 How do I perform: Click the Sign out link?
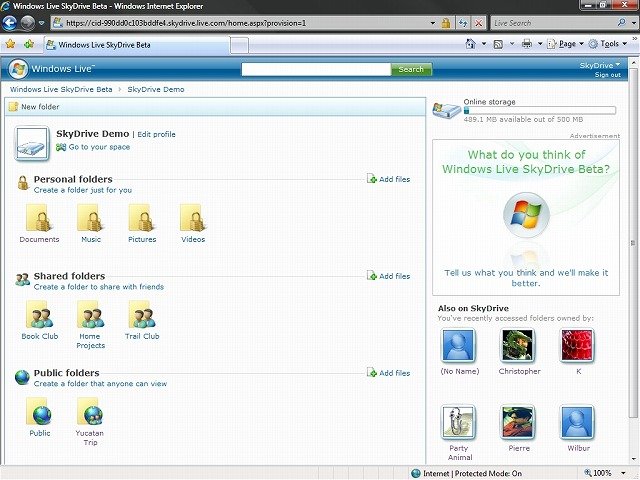[x=608, y=75]
